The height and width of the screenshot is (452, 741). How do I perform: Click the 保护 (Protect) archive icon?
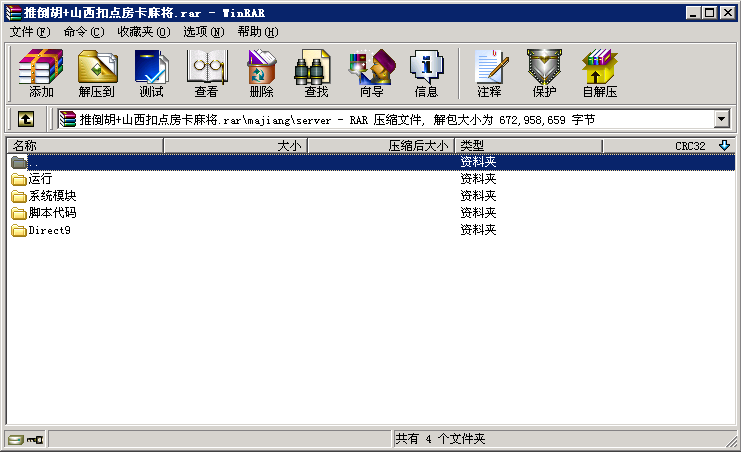pos(544,73)
